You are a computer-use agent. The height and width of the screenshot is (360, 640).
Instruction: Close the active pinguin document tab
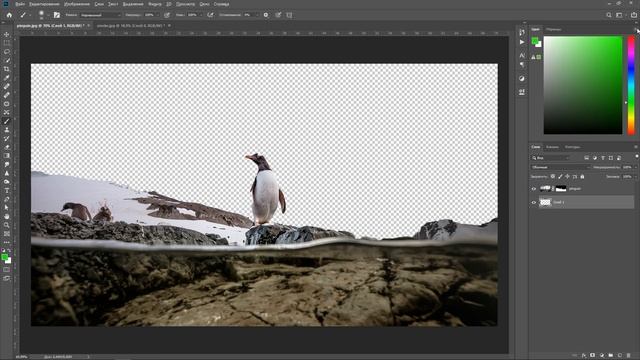89,26
